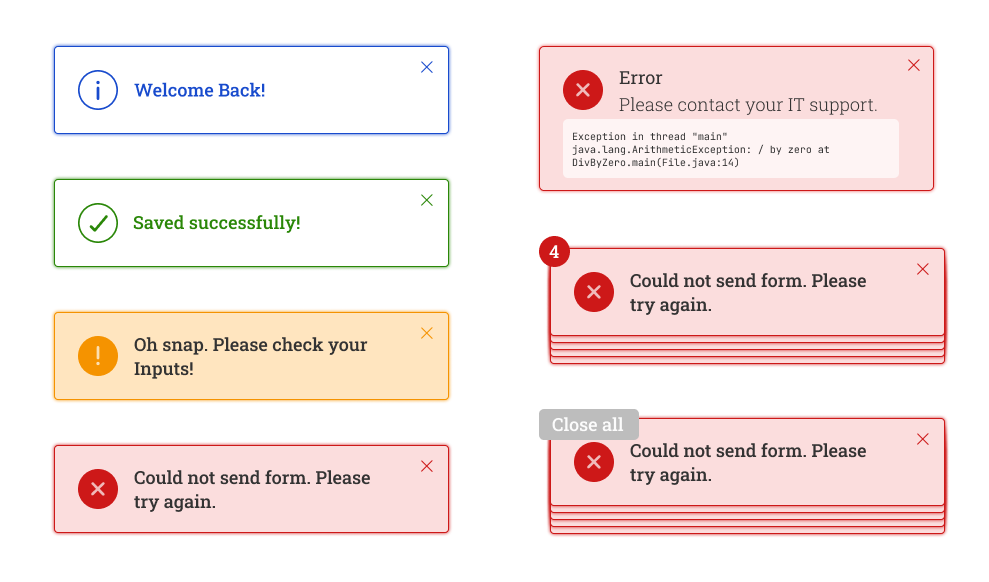Dismiss the Welcome Back notification
Image resolution: width=989 pixels, height=582 pixels.
(426, 67)
